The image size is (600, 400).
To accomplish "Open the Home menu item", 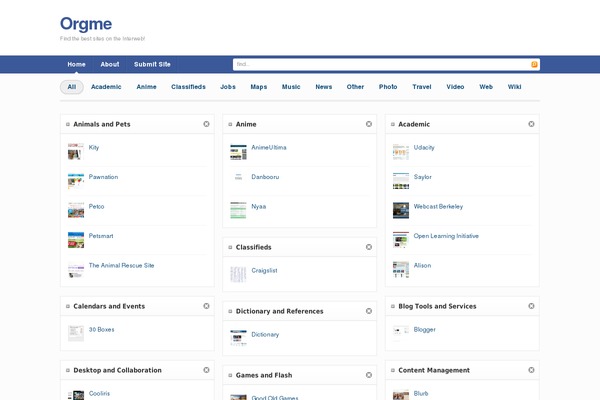I will coord(77,64).
